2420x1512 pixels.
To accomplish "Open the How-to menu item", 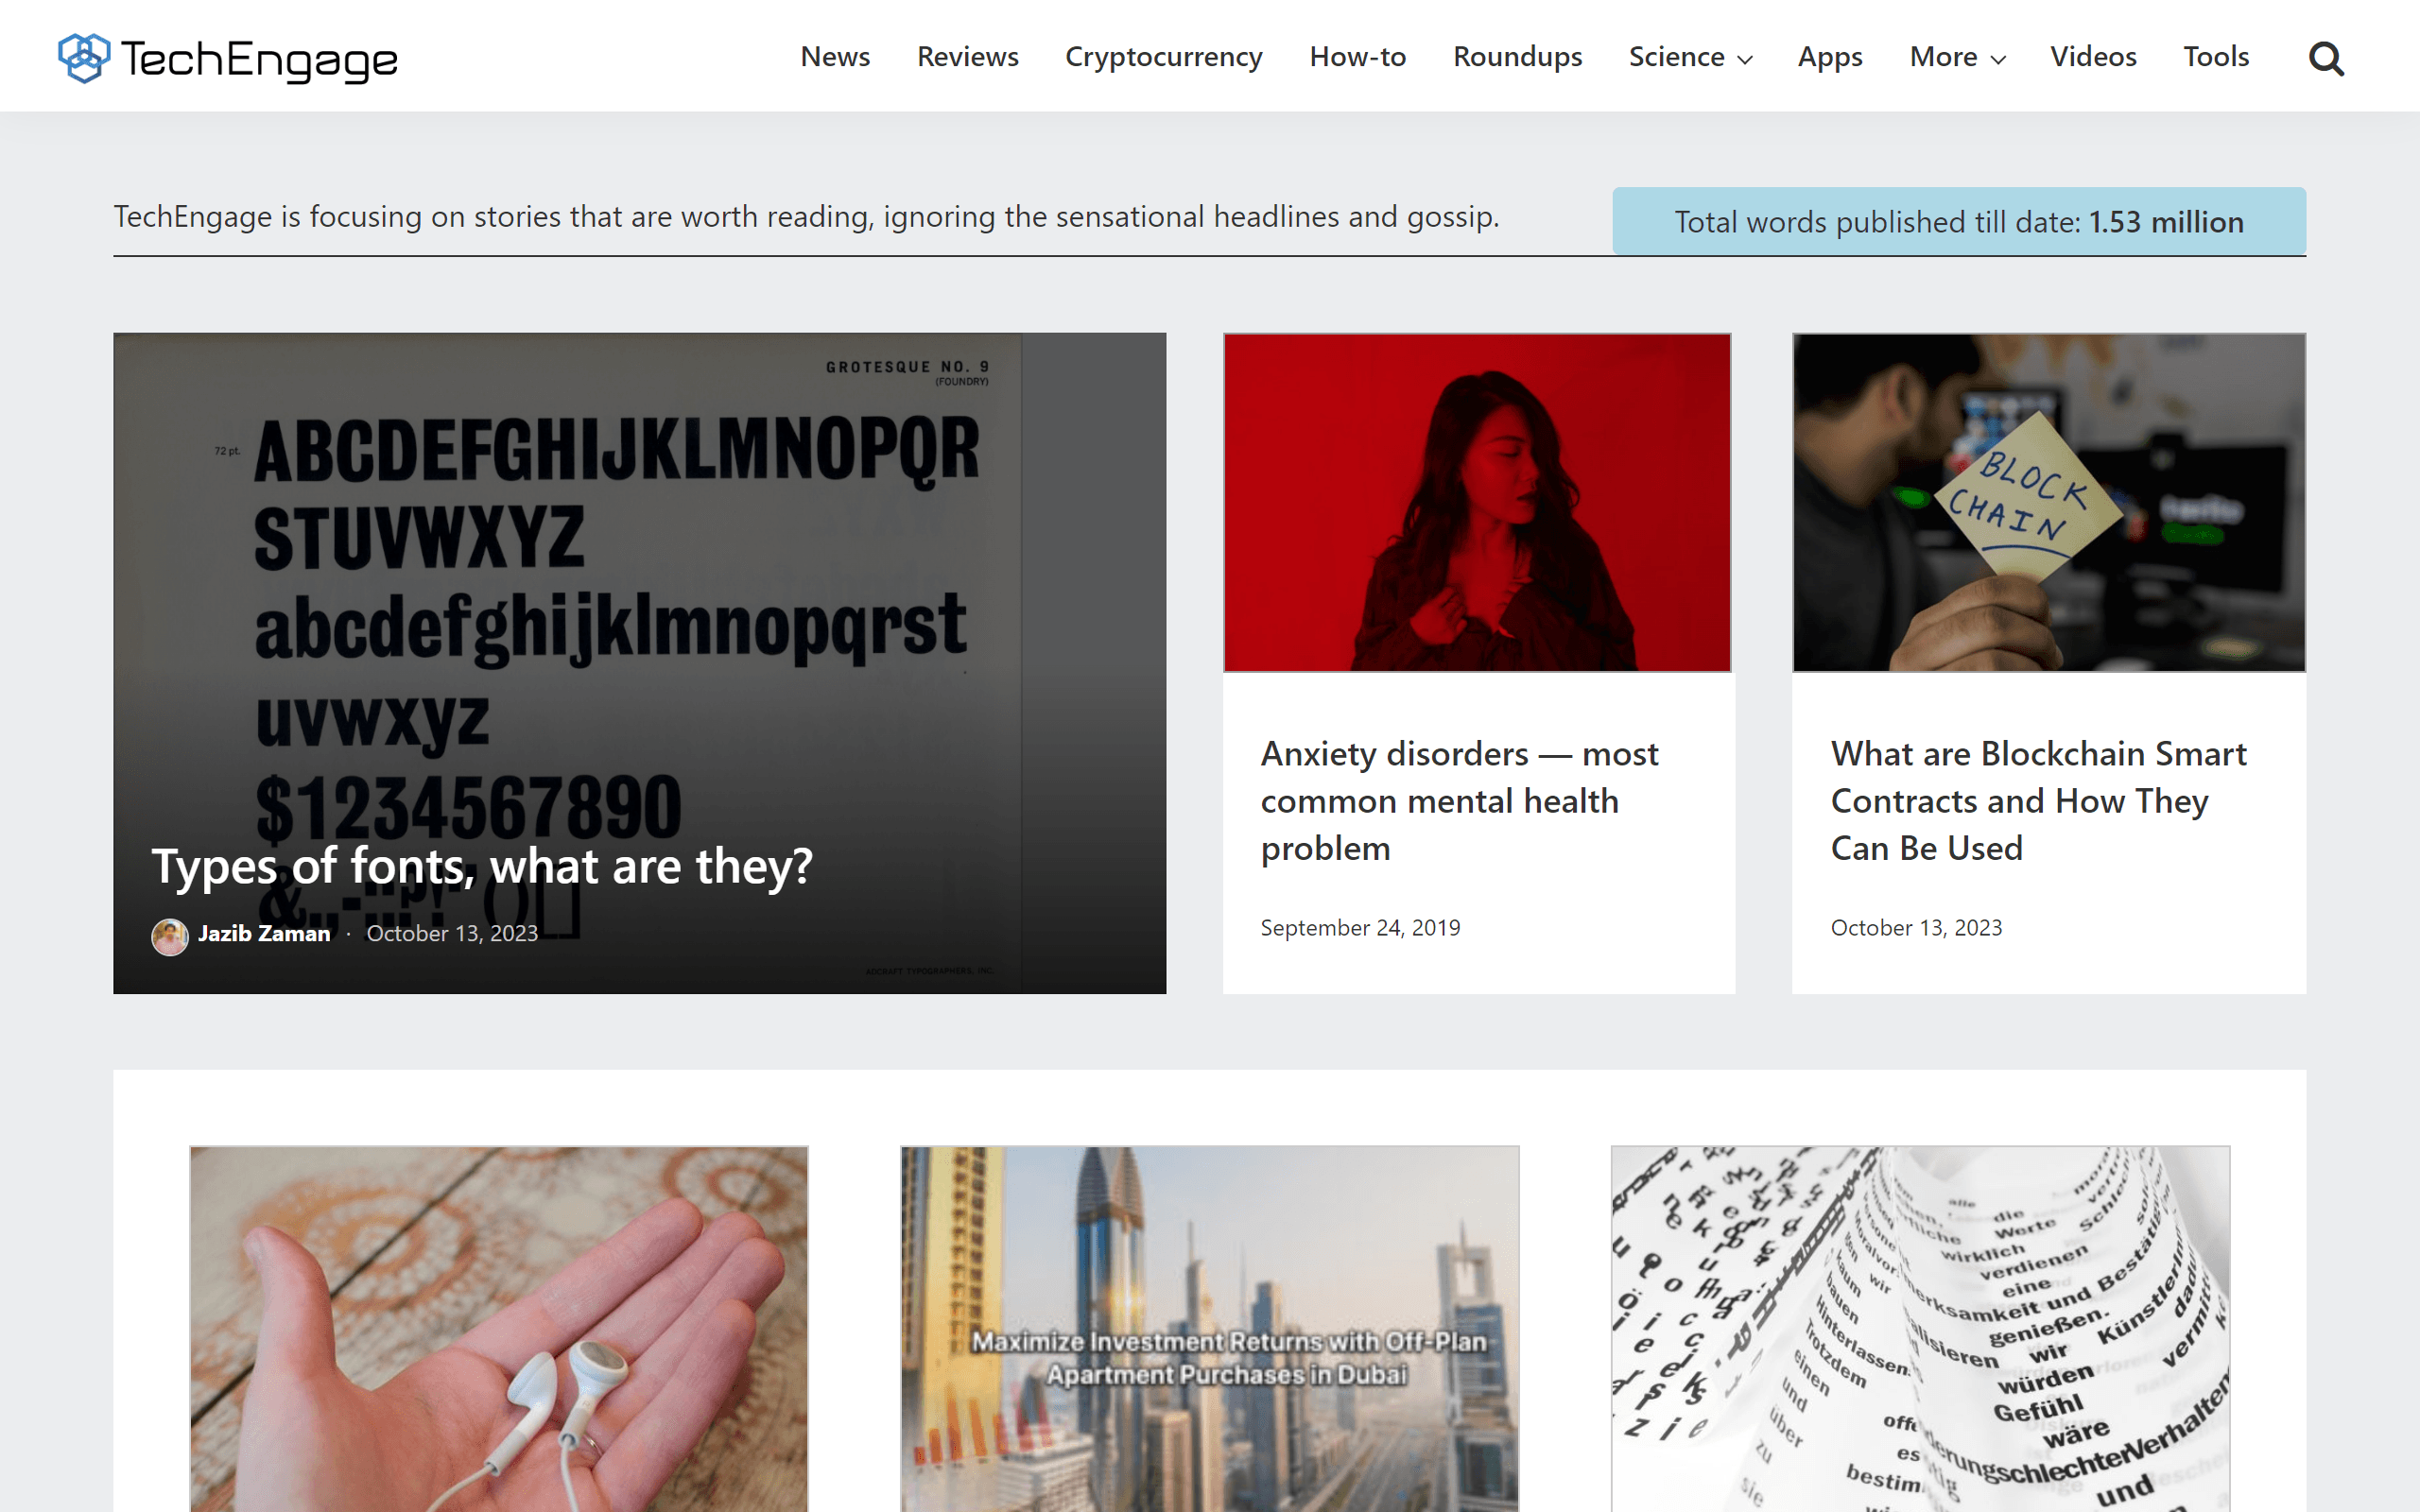I will tap(1357, 57).
